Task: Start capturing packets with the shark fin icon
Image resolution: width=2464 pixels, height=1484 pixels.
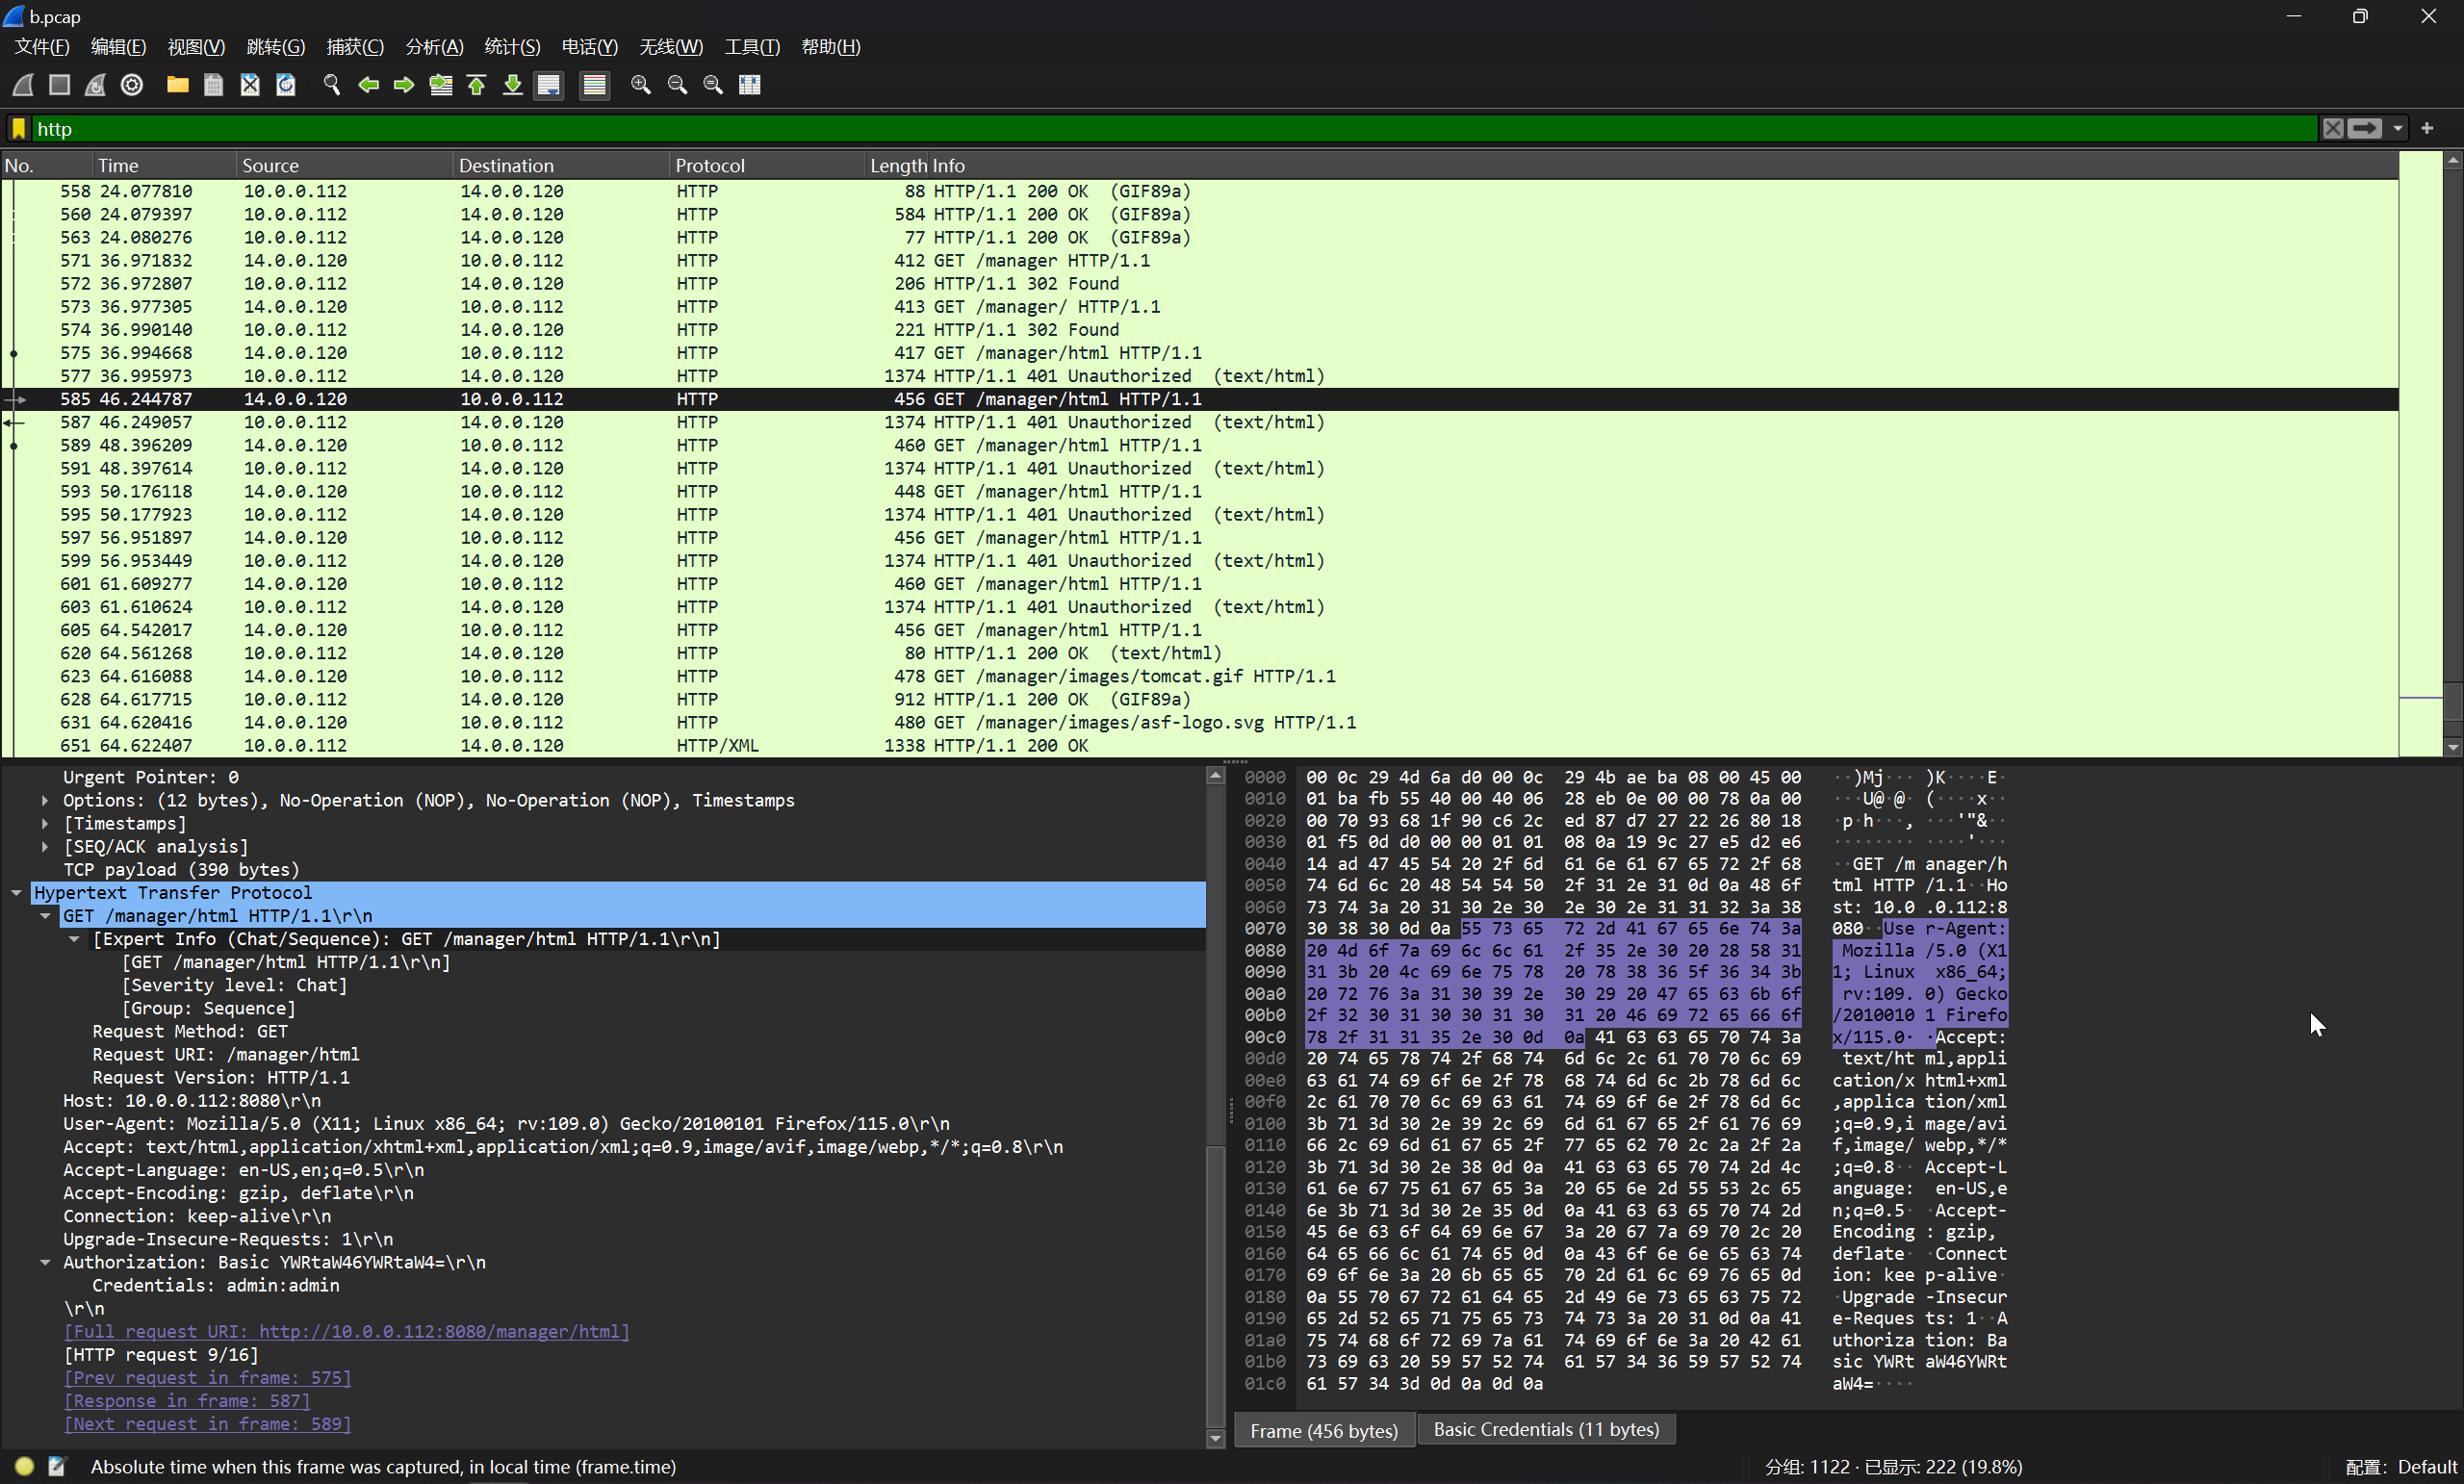Action: coord(23,85)
